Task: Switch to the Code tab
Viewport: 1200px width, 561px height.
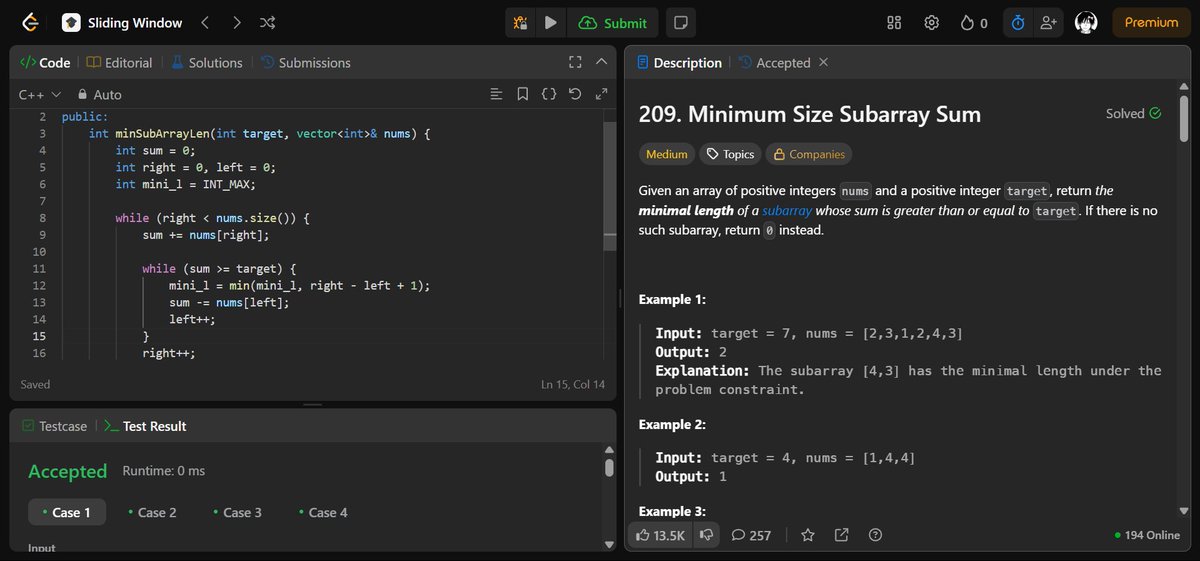Action: pos(45,62)
